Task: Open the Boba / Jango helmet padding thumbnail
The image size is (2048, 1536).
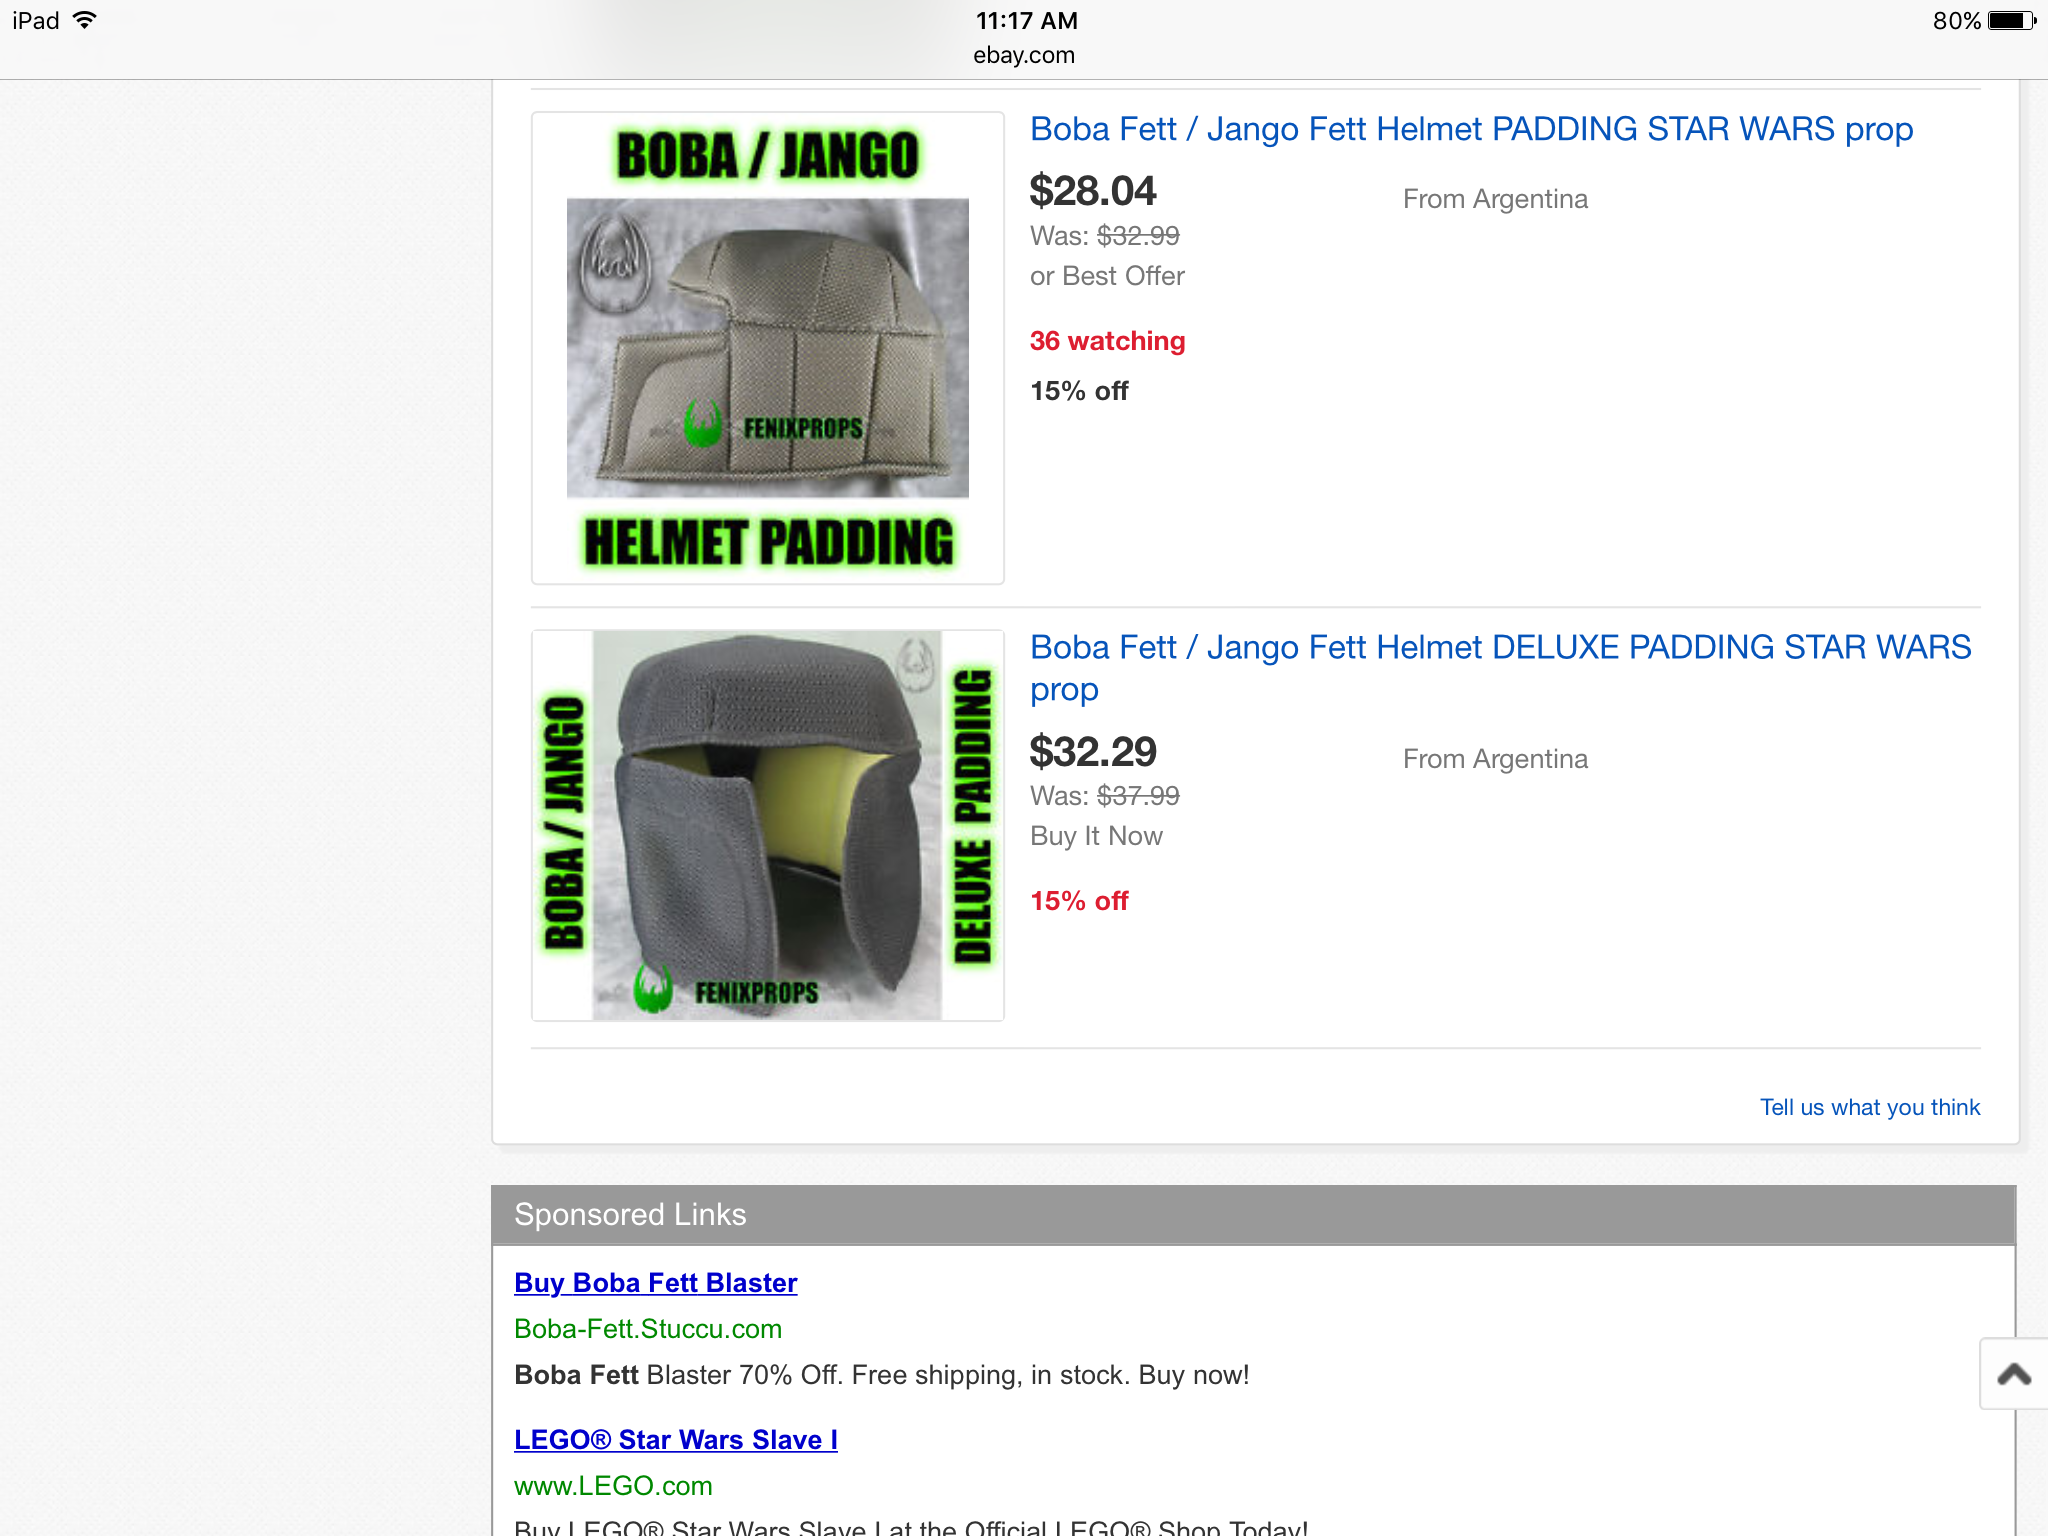Action: [768, 348]
